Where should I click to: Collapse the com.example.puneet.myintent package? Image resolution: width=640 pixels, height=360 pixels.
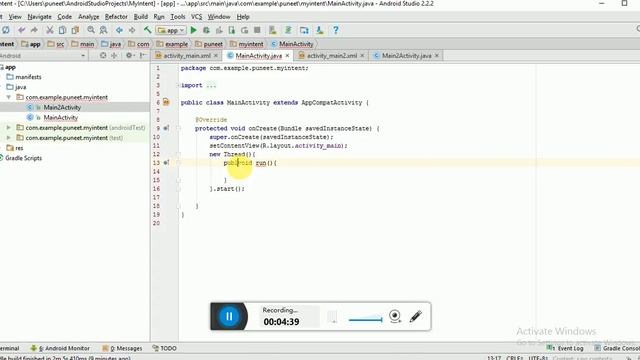coord(9,97)
